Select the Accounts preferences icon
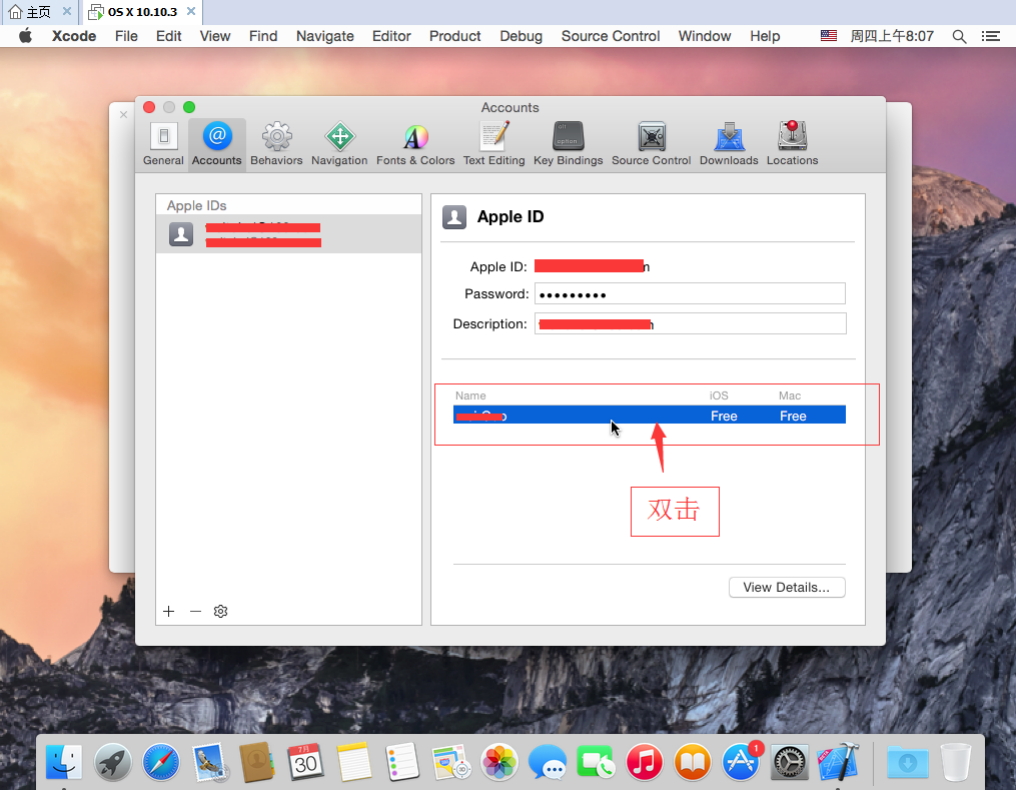The image size is (1016, 790). pos(216,144)
